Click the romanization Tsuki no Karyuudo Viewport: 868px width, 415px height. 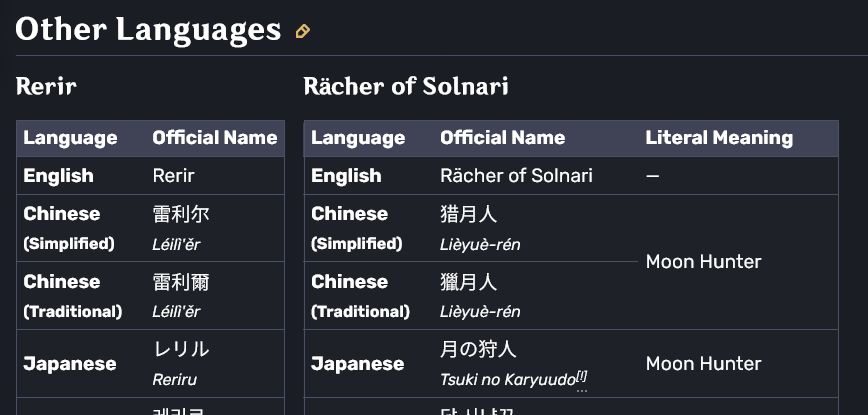click(507, 380)
